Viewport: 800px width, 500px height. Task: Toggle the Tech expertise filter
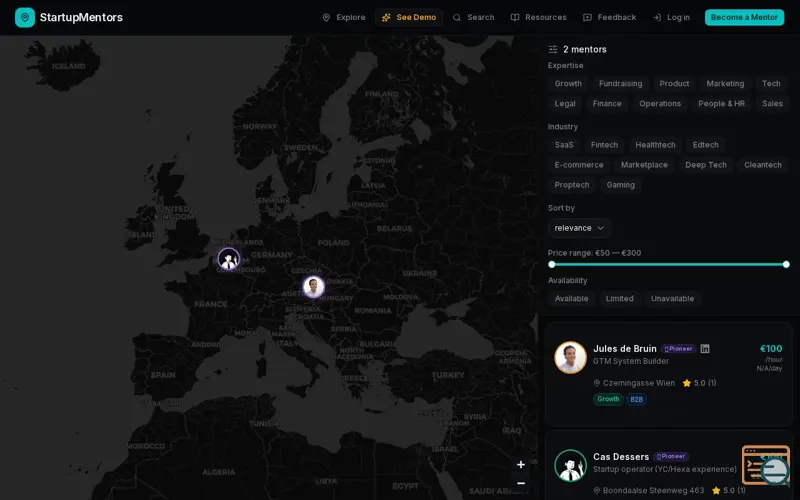pos(771,84)
